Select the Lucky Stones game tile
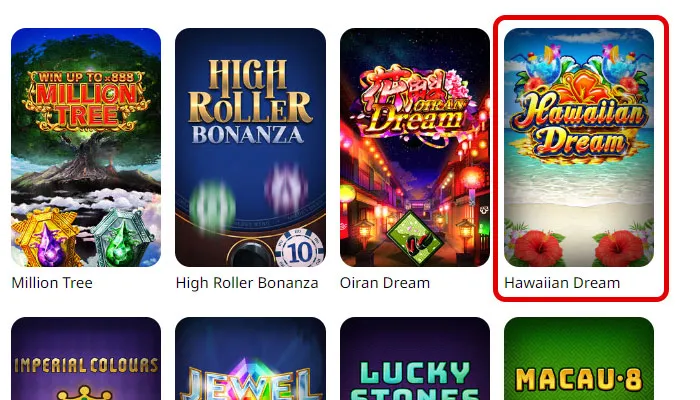 coord(415,358)
